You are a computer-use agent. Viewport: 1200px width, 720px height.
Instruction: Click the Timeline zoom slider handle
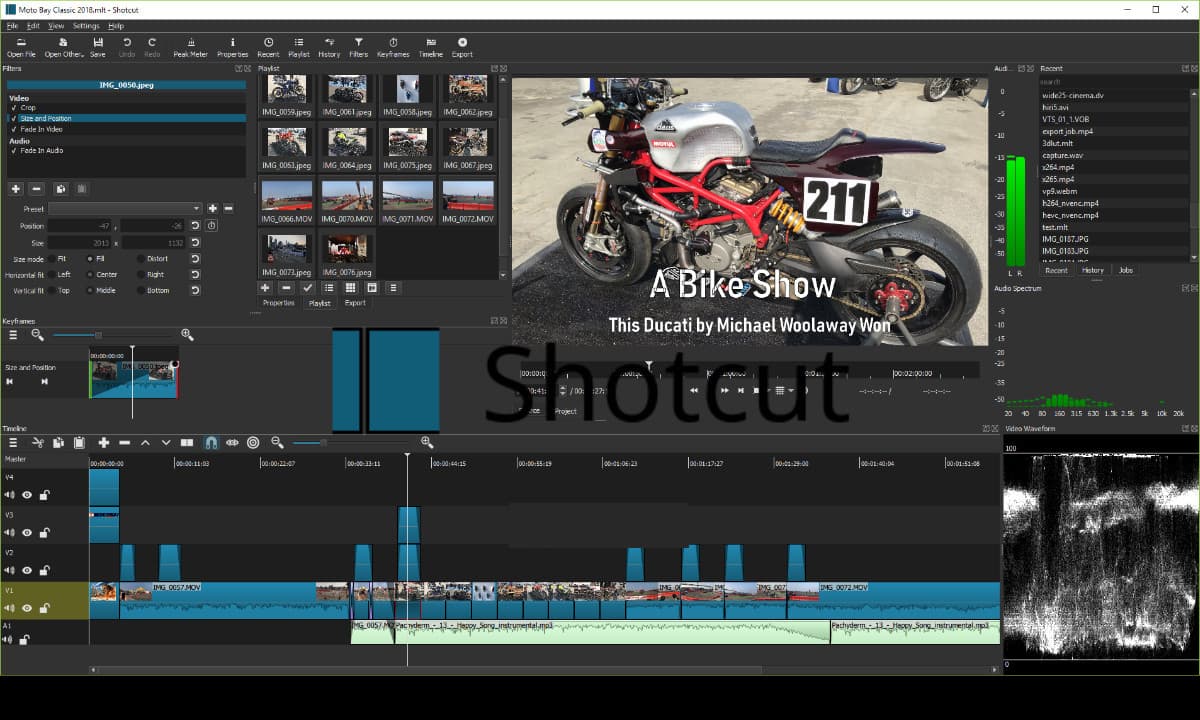click(x=323, y=442)
